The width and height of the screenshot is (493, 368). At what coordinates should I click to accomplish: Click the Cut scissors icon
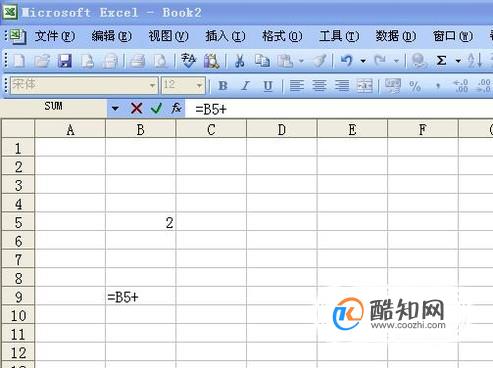click(239, 61)
